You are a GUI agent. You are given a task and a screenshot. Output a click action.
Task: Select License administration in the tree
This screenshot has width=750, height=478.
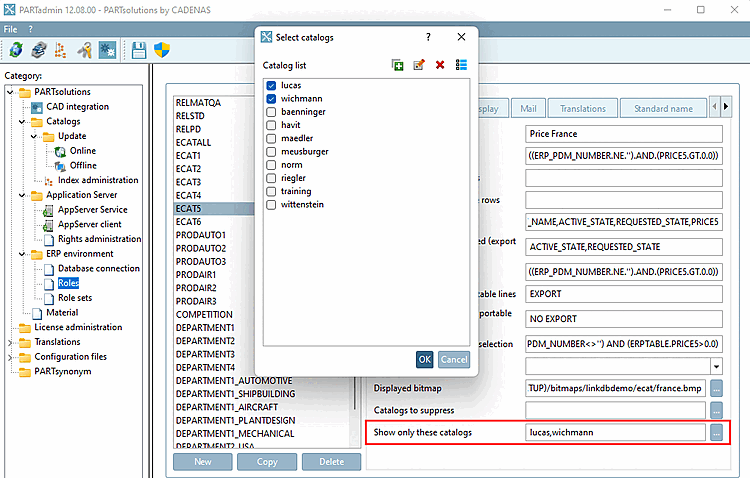click(78, 327)
